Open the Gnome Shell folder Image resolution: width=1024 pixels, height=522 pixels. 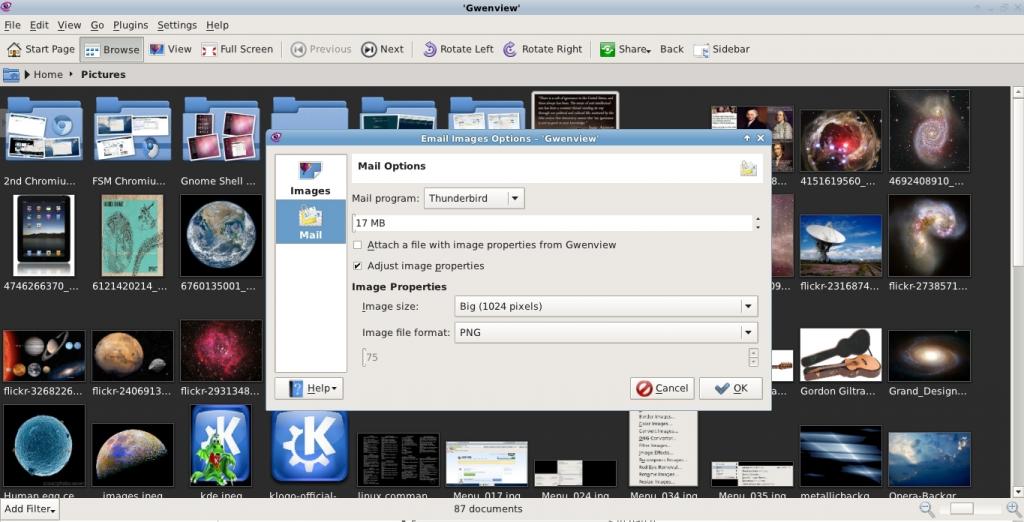pos(221,129)
